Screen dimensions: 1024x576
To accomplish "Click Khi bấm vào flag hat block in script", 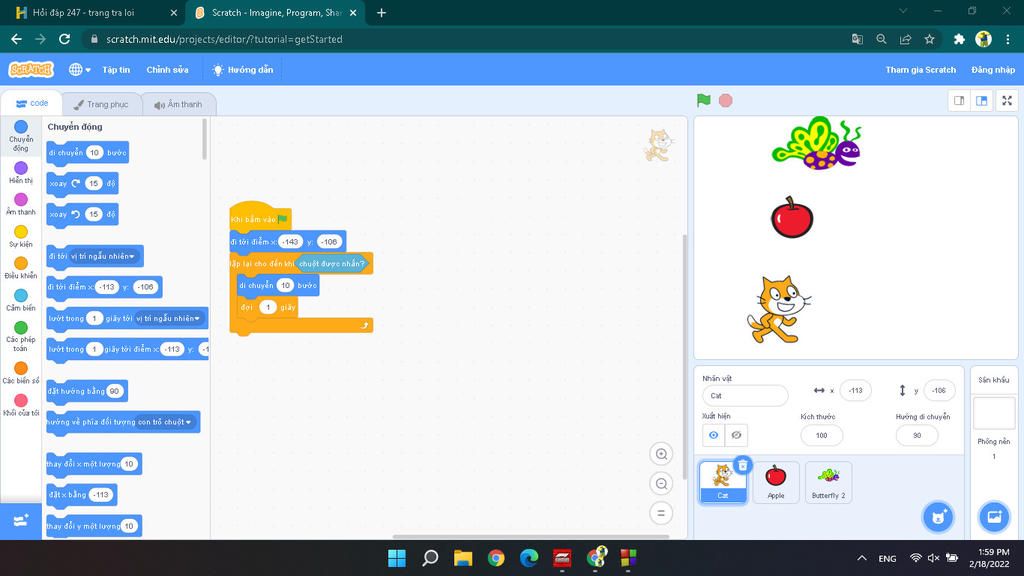I will point(260,217).
